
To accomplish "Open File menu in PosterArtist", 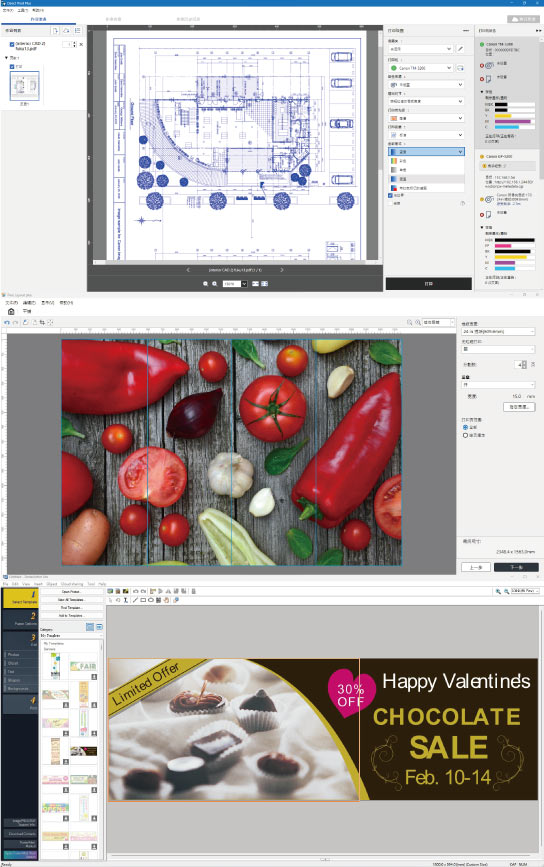I will (x=6, y=584).
